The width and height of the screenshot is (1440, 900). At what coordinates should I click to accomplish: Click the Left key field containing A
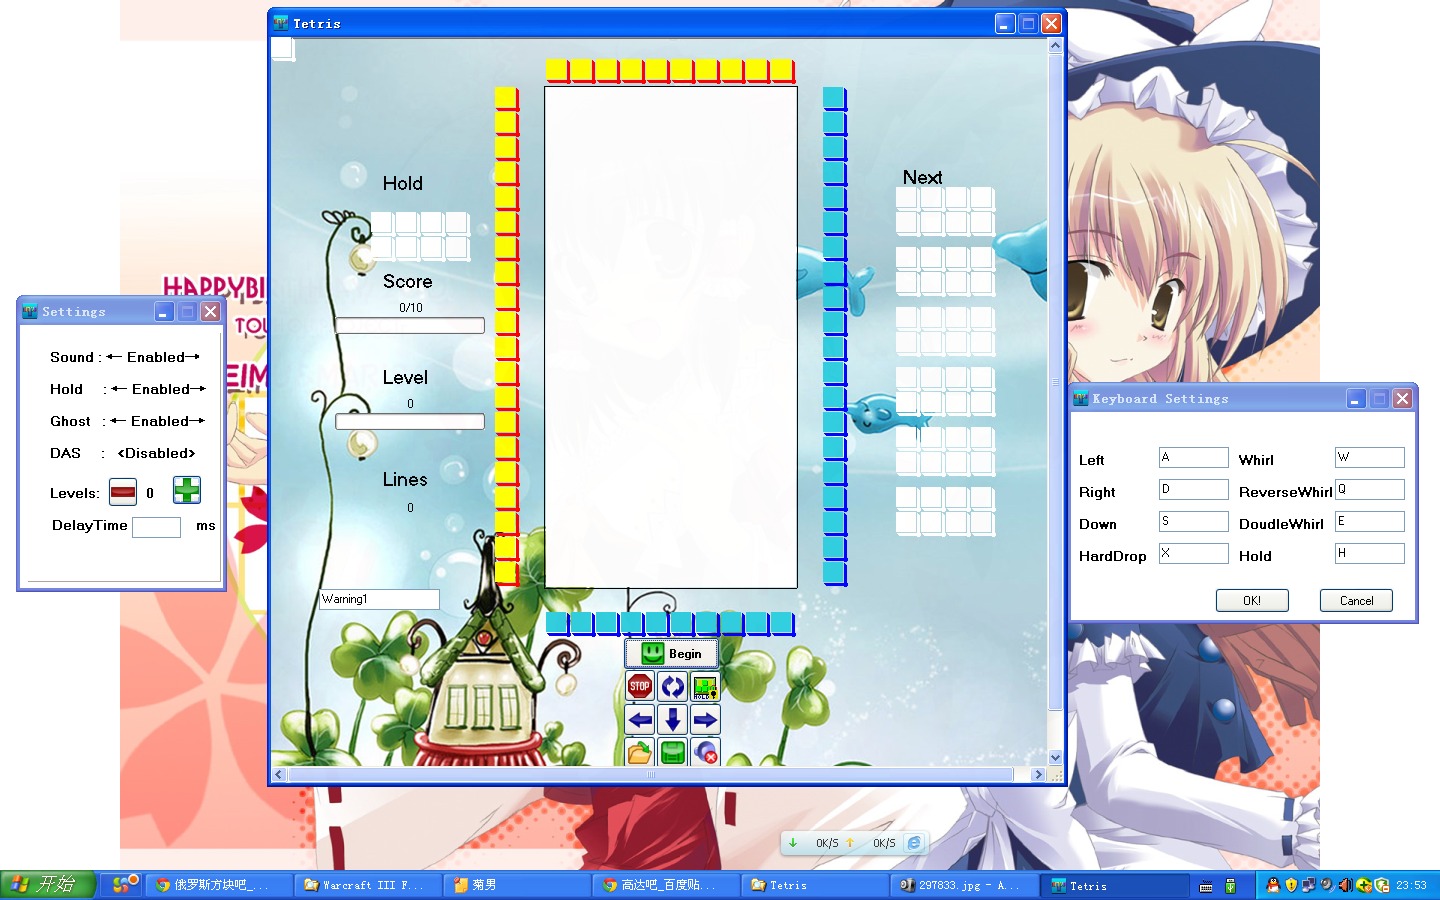pyautogui.click(x=1194, y=458)
